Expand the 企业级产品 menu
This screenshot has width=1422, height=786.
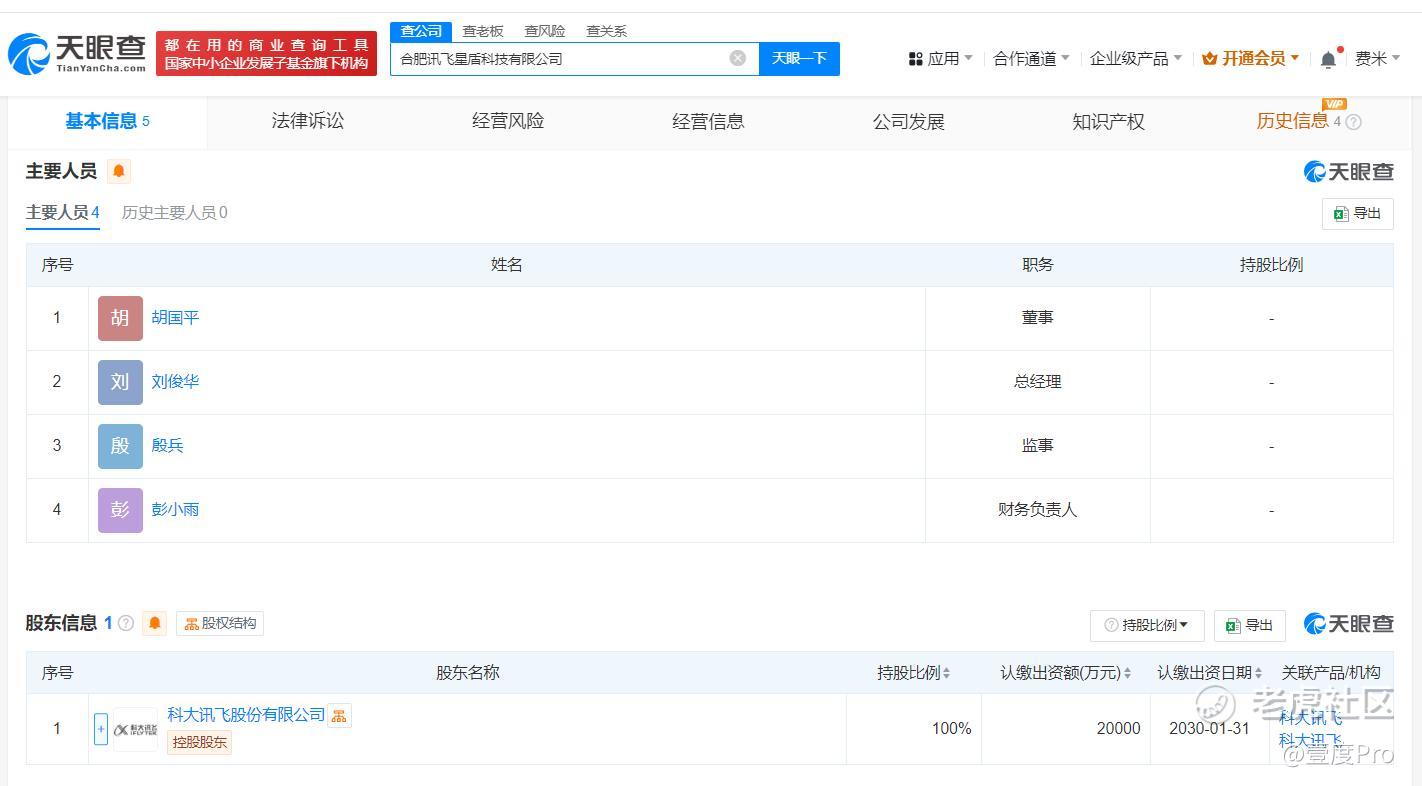click(x=1135, y=59)
